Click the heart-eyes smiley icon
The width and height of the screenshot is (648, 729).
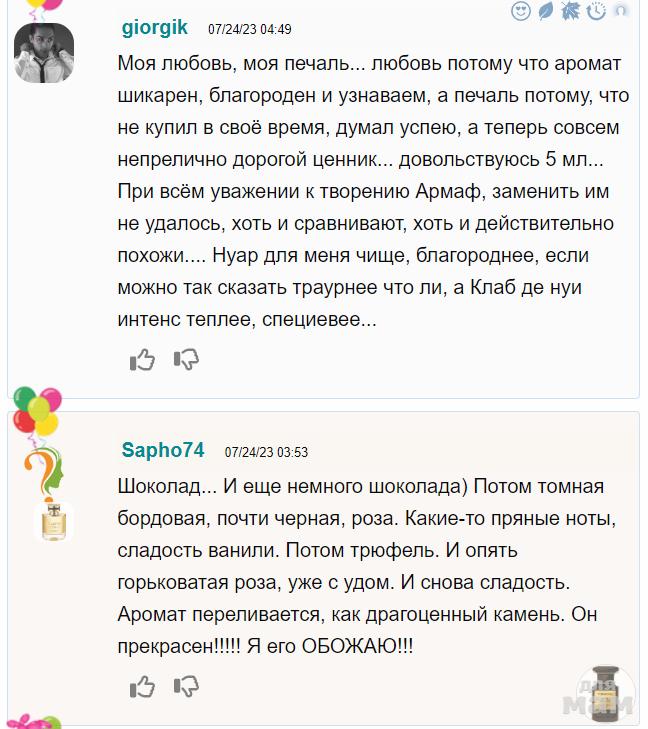521,11
